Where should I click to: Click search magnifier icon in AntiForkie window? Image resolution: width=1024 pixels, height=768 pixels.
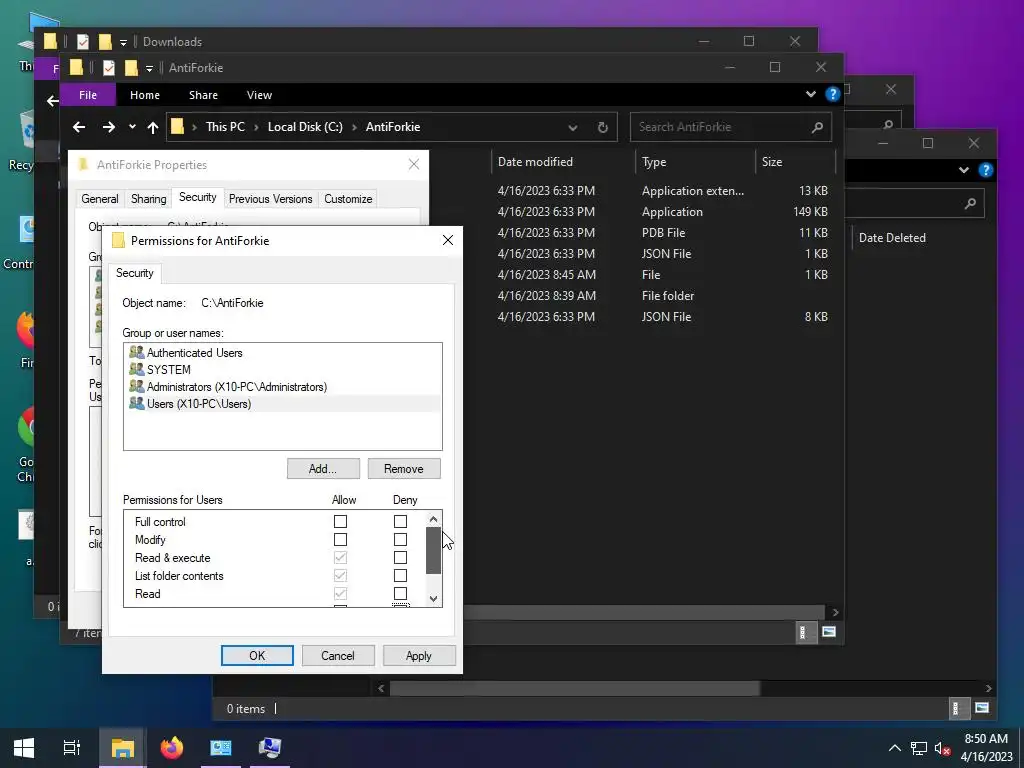click(818, 127)
